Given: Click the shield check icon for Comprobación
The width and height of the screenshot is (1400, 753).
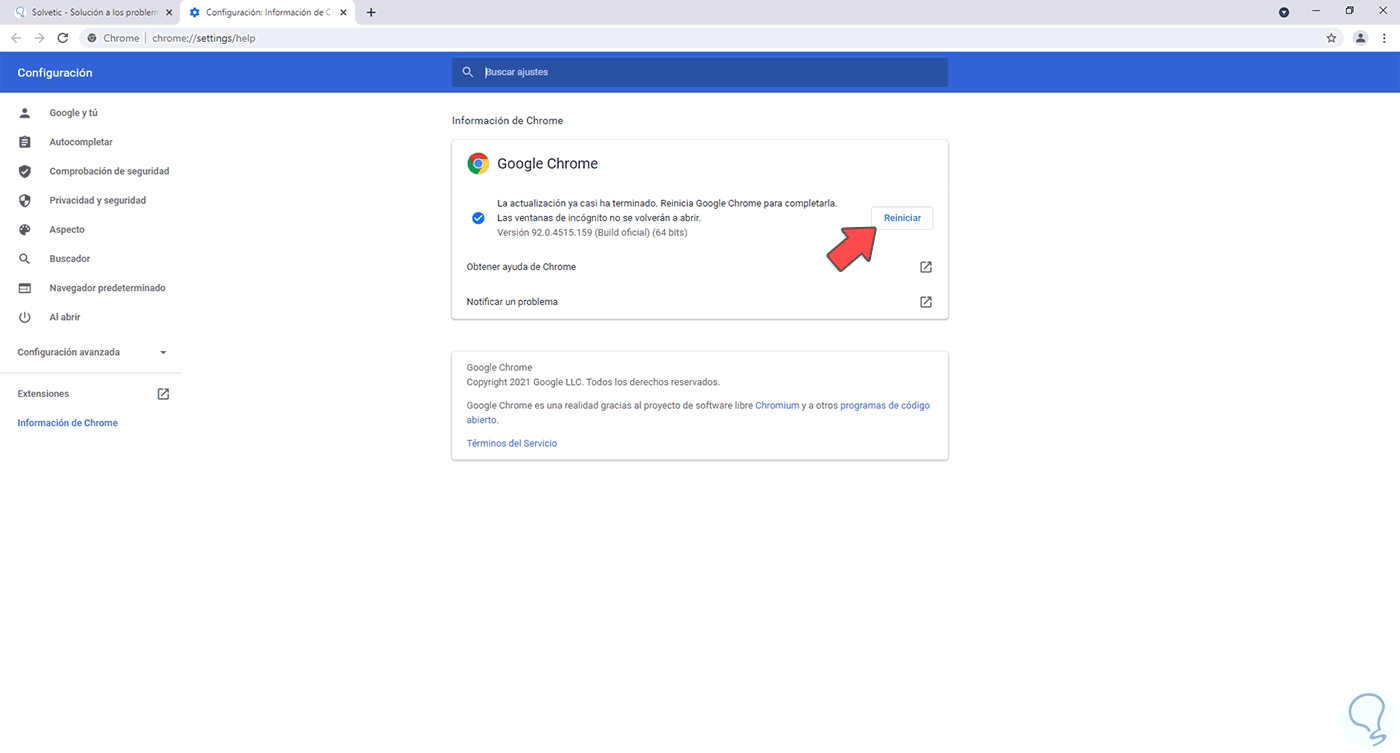Looking at the screenshot, I should point(25,171).
